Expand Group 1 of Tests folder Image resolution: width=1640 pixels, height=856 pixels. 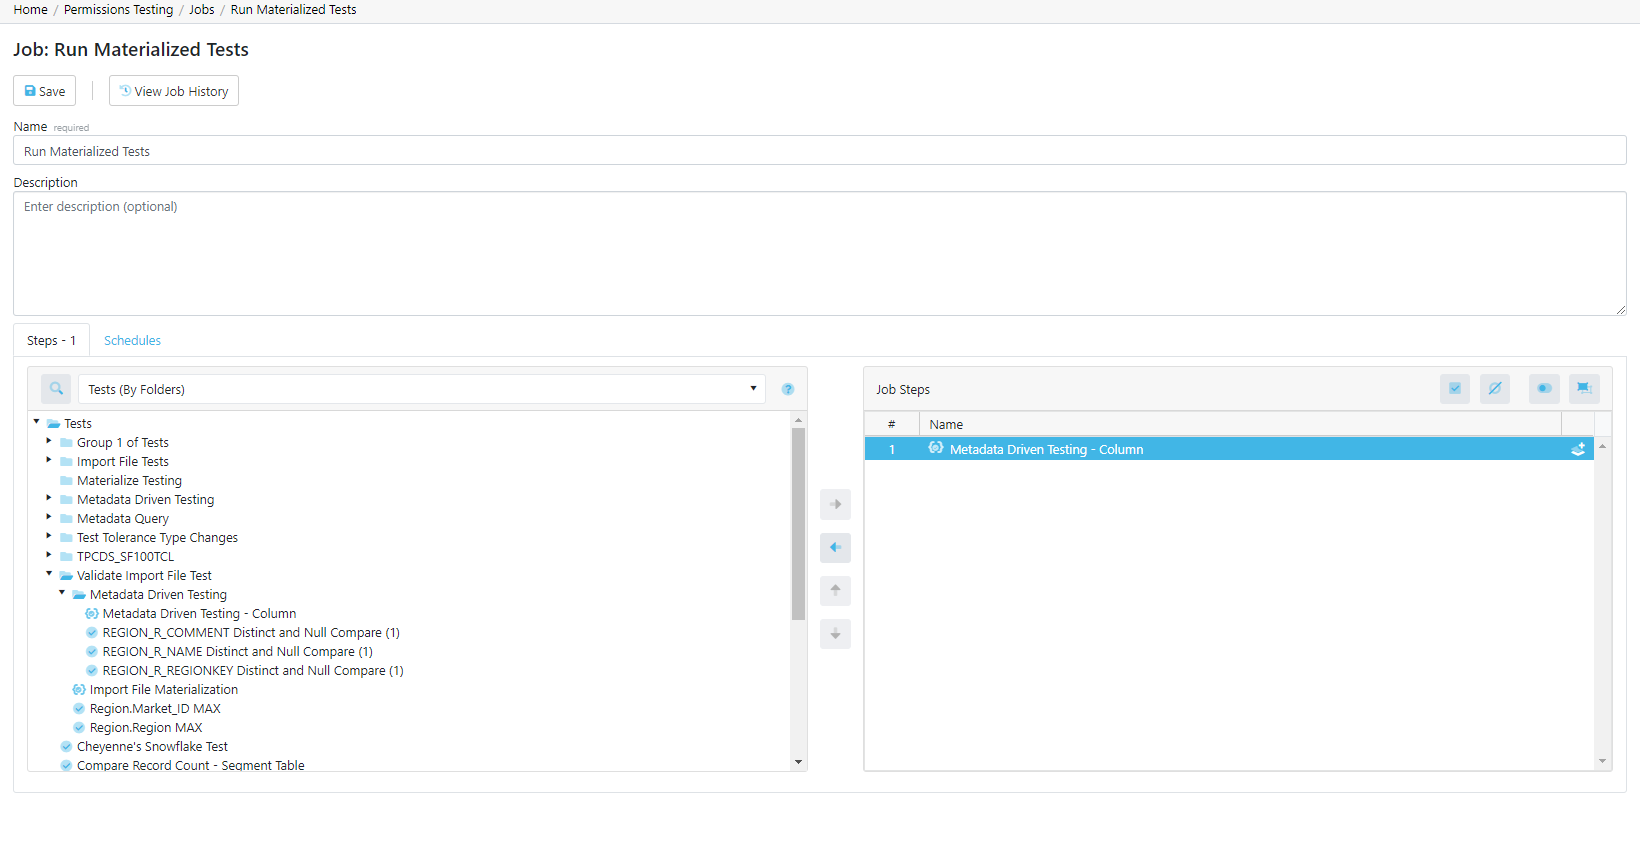[x=49, y=441]
